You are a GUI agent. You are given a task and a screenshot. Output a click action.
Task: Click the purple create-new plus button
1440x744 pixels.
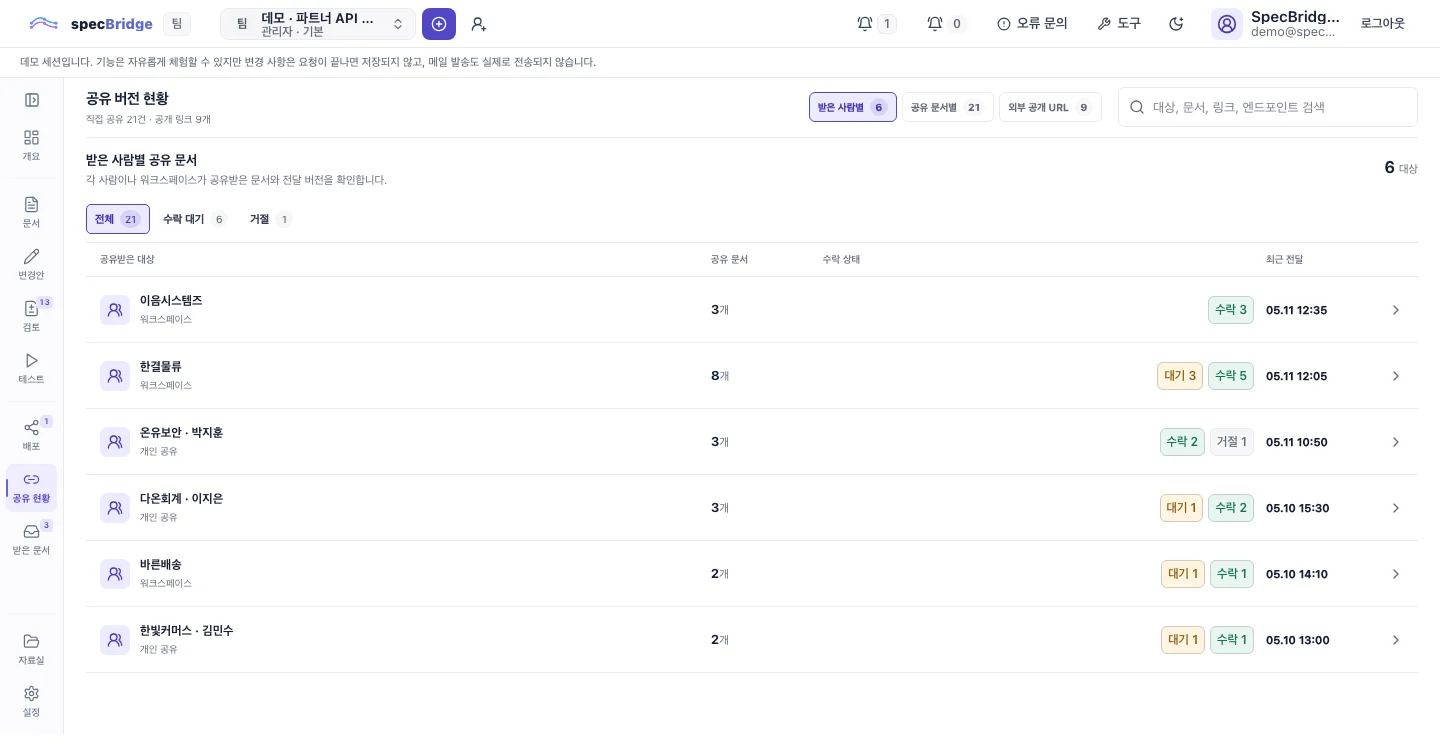click(x=439, y=24)
